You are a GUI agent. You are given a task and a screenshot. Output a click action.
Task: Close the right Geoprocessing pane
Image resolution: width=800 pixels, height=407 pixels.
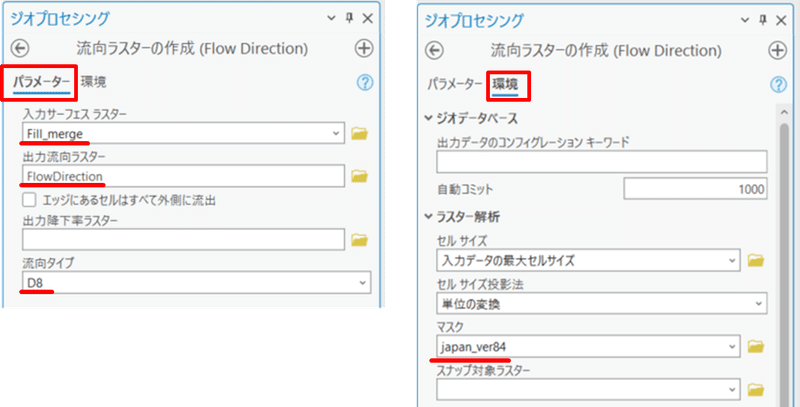pos(781,20)
